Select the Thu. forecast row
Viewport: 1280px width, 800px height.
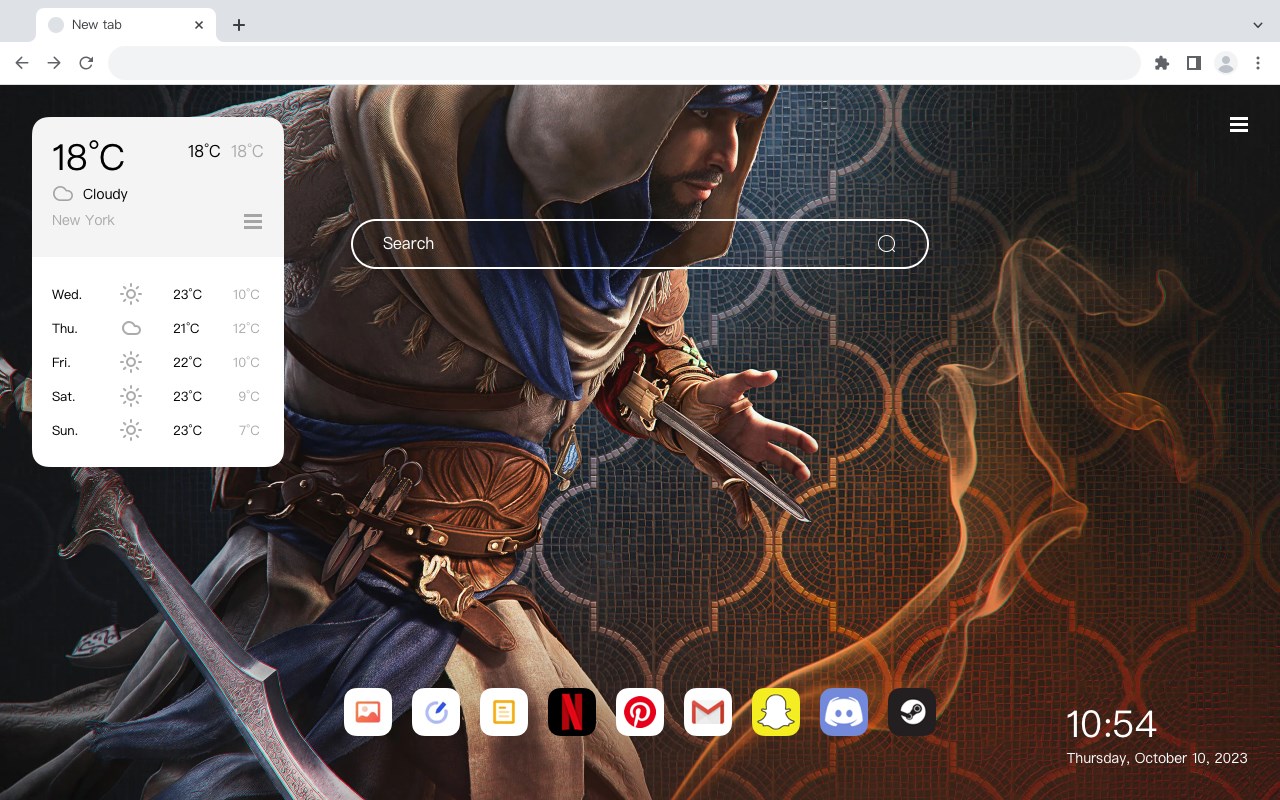[158, 328]
